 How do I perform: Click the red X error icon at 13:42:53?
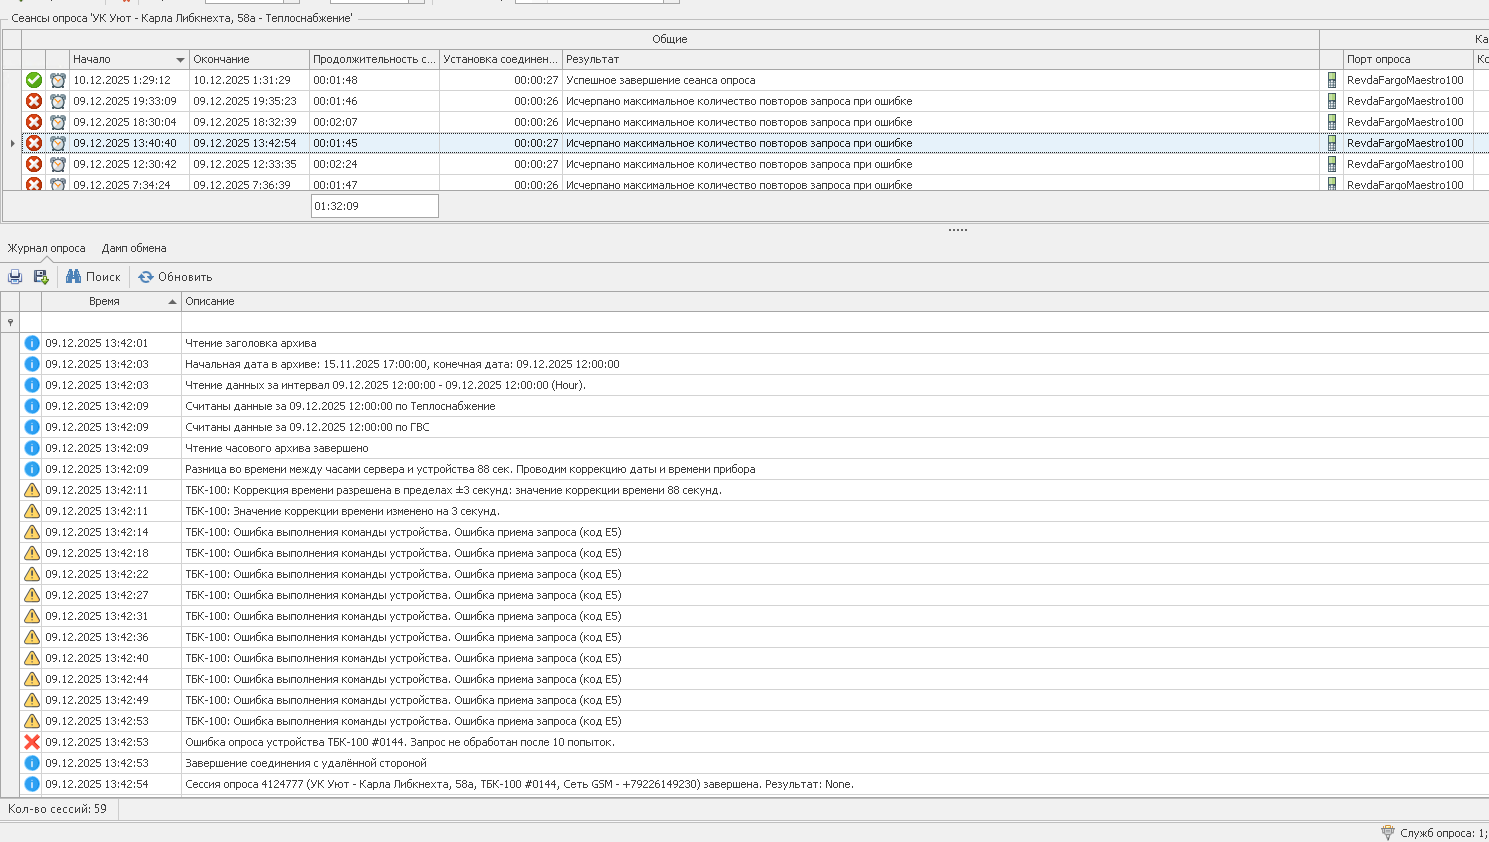coord(32,742)
